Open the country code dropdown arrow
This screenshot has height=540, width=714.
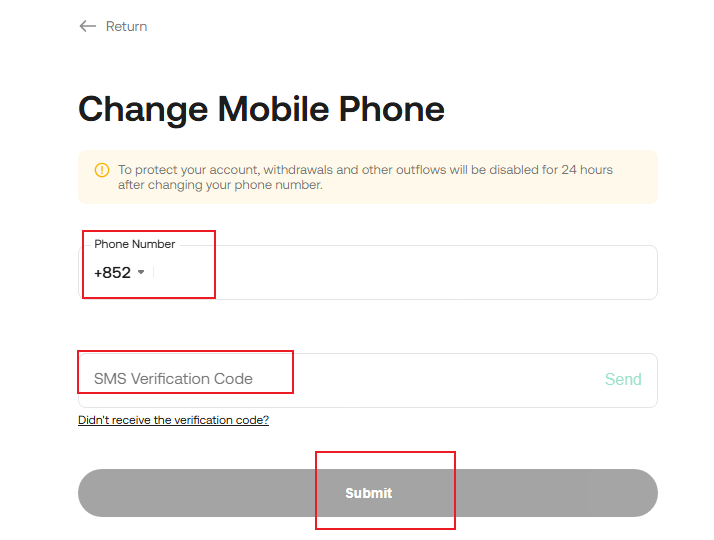141,272
